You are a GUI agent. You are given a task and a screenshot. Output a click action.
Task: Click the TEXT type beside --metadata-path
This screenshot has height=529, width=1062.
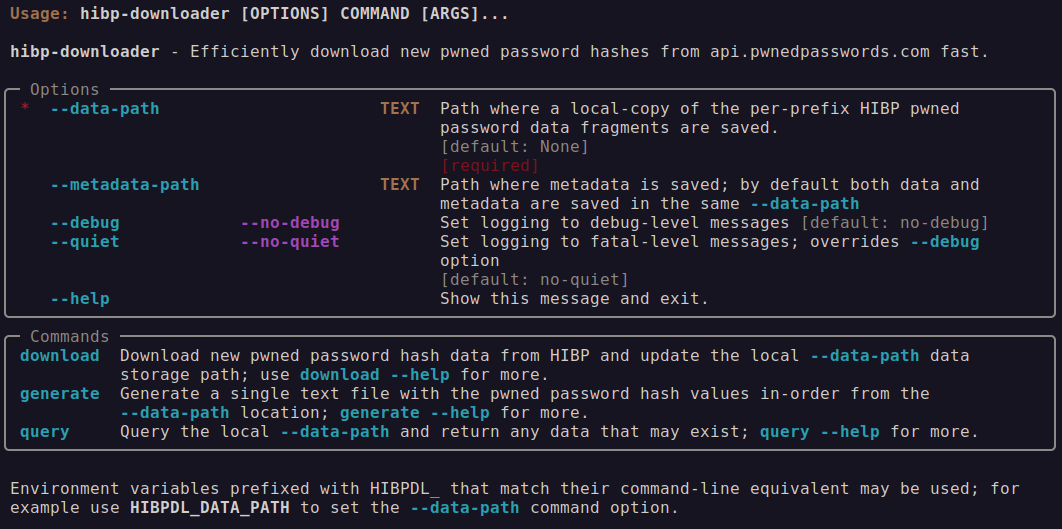point(400,184)
